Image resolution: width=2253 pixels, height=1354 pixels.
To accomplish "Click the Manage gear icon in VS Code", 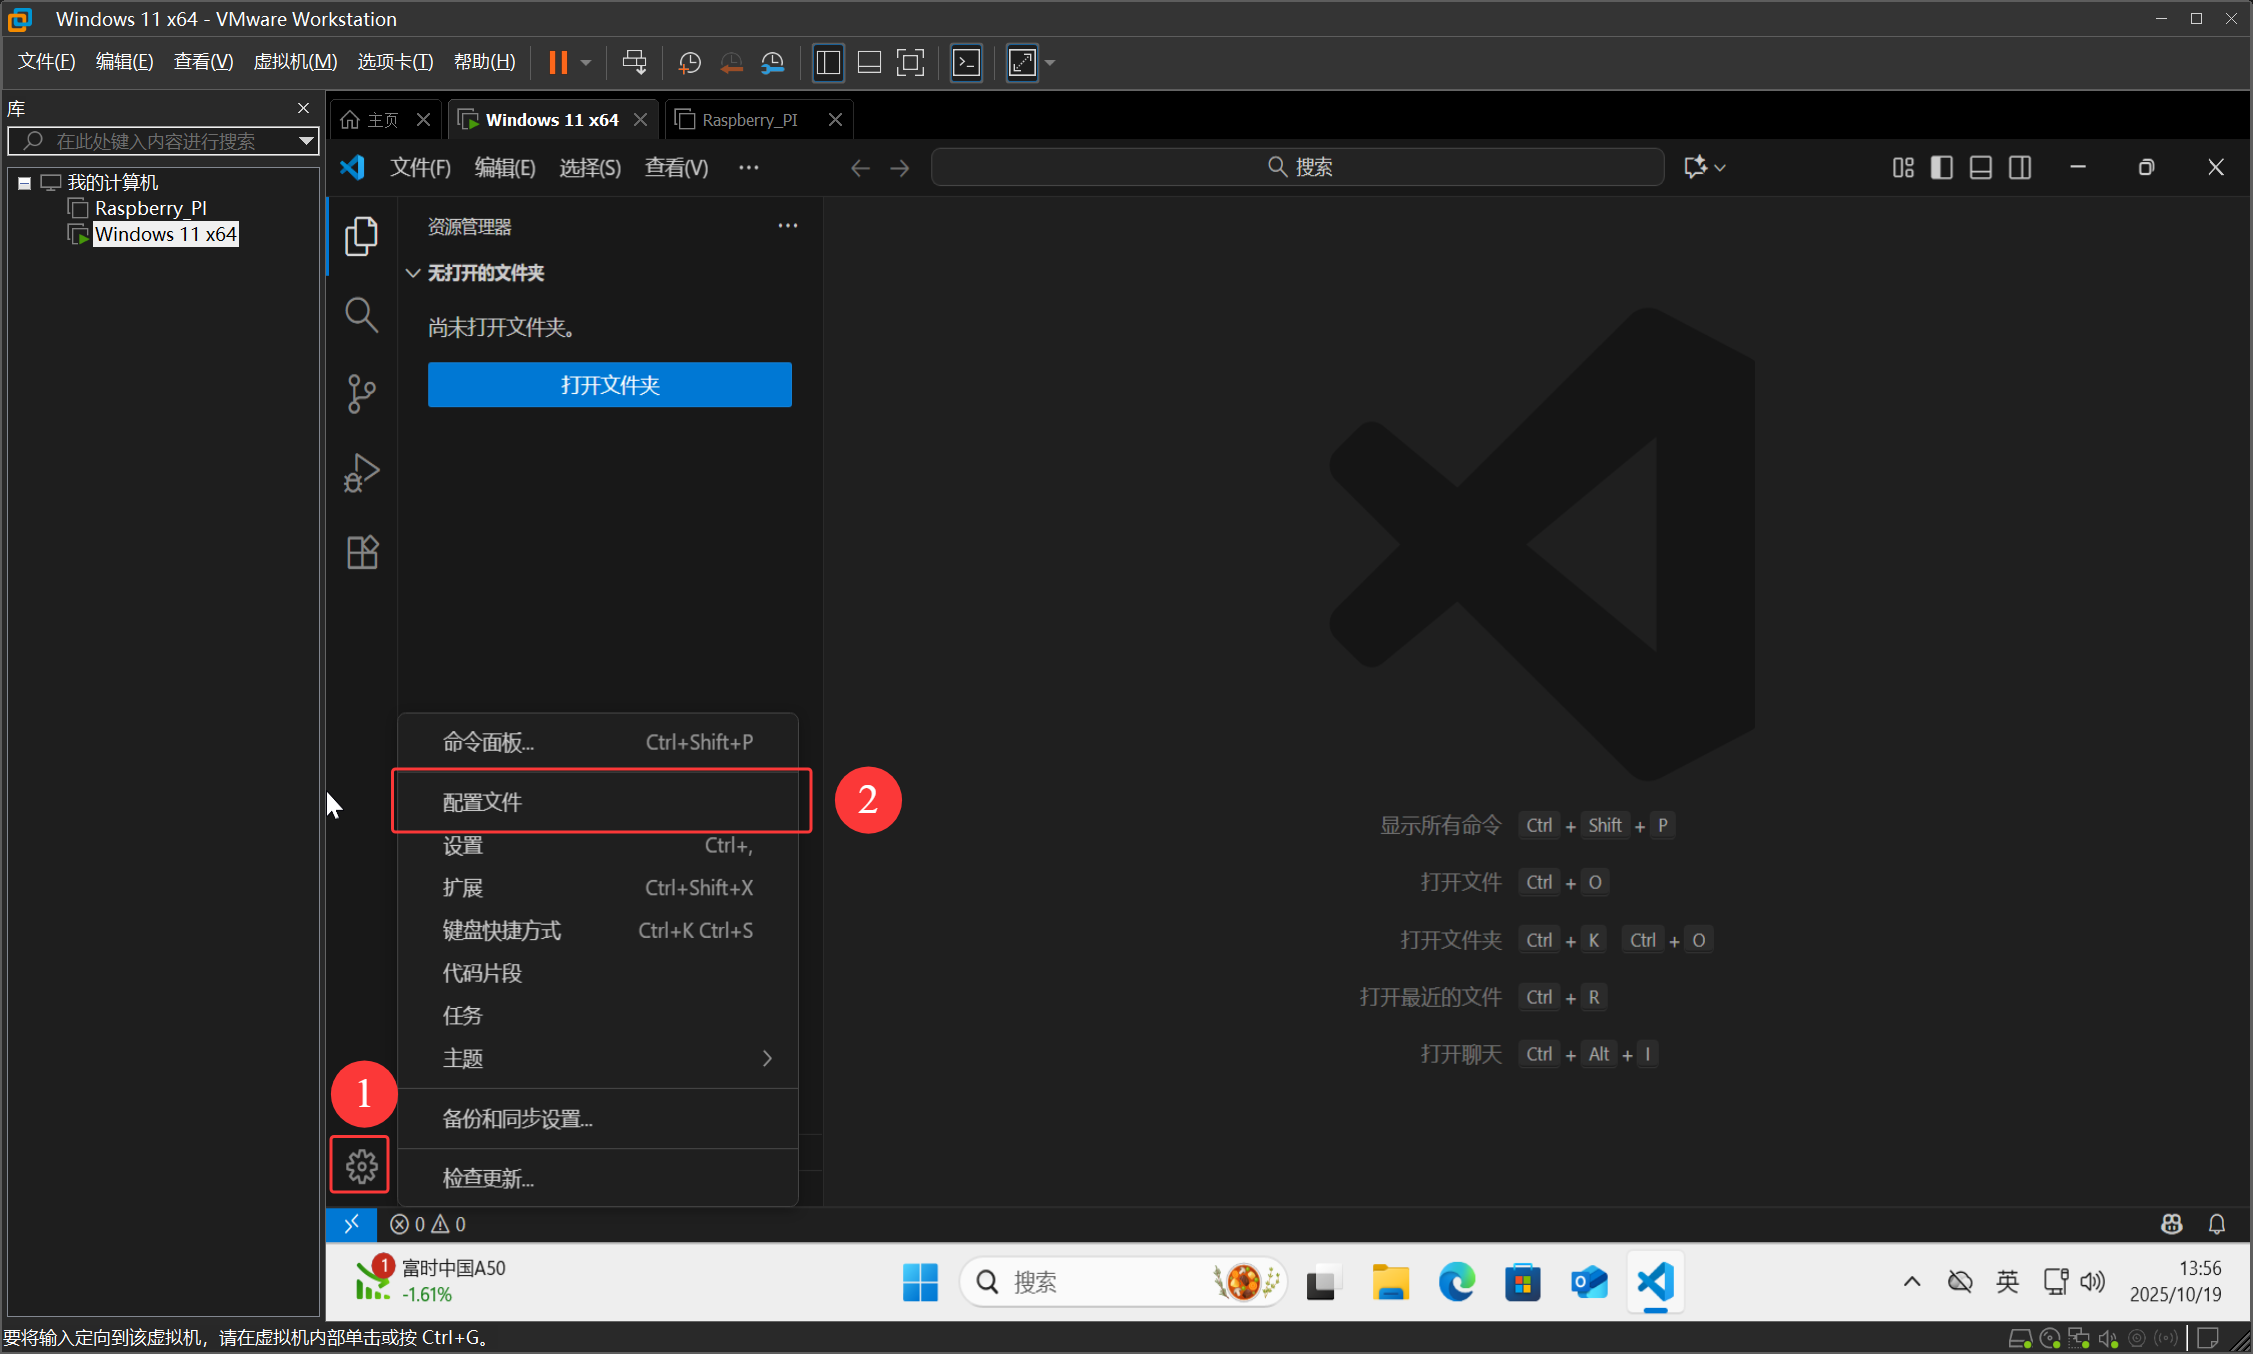I will click(x=361, y=1165).
